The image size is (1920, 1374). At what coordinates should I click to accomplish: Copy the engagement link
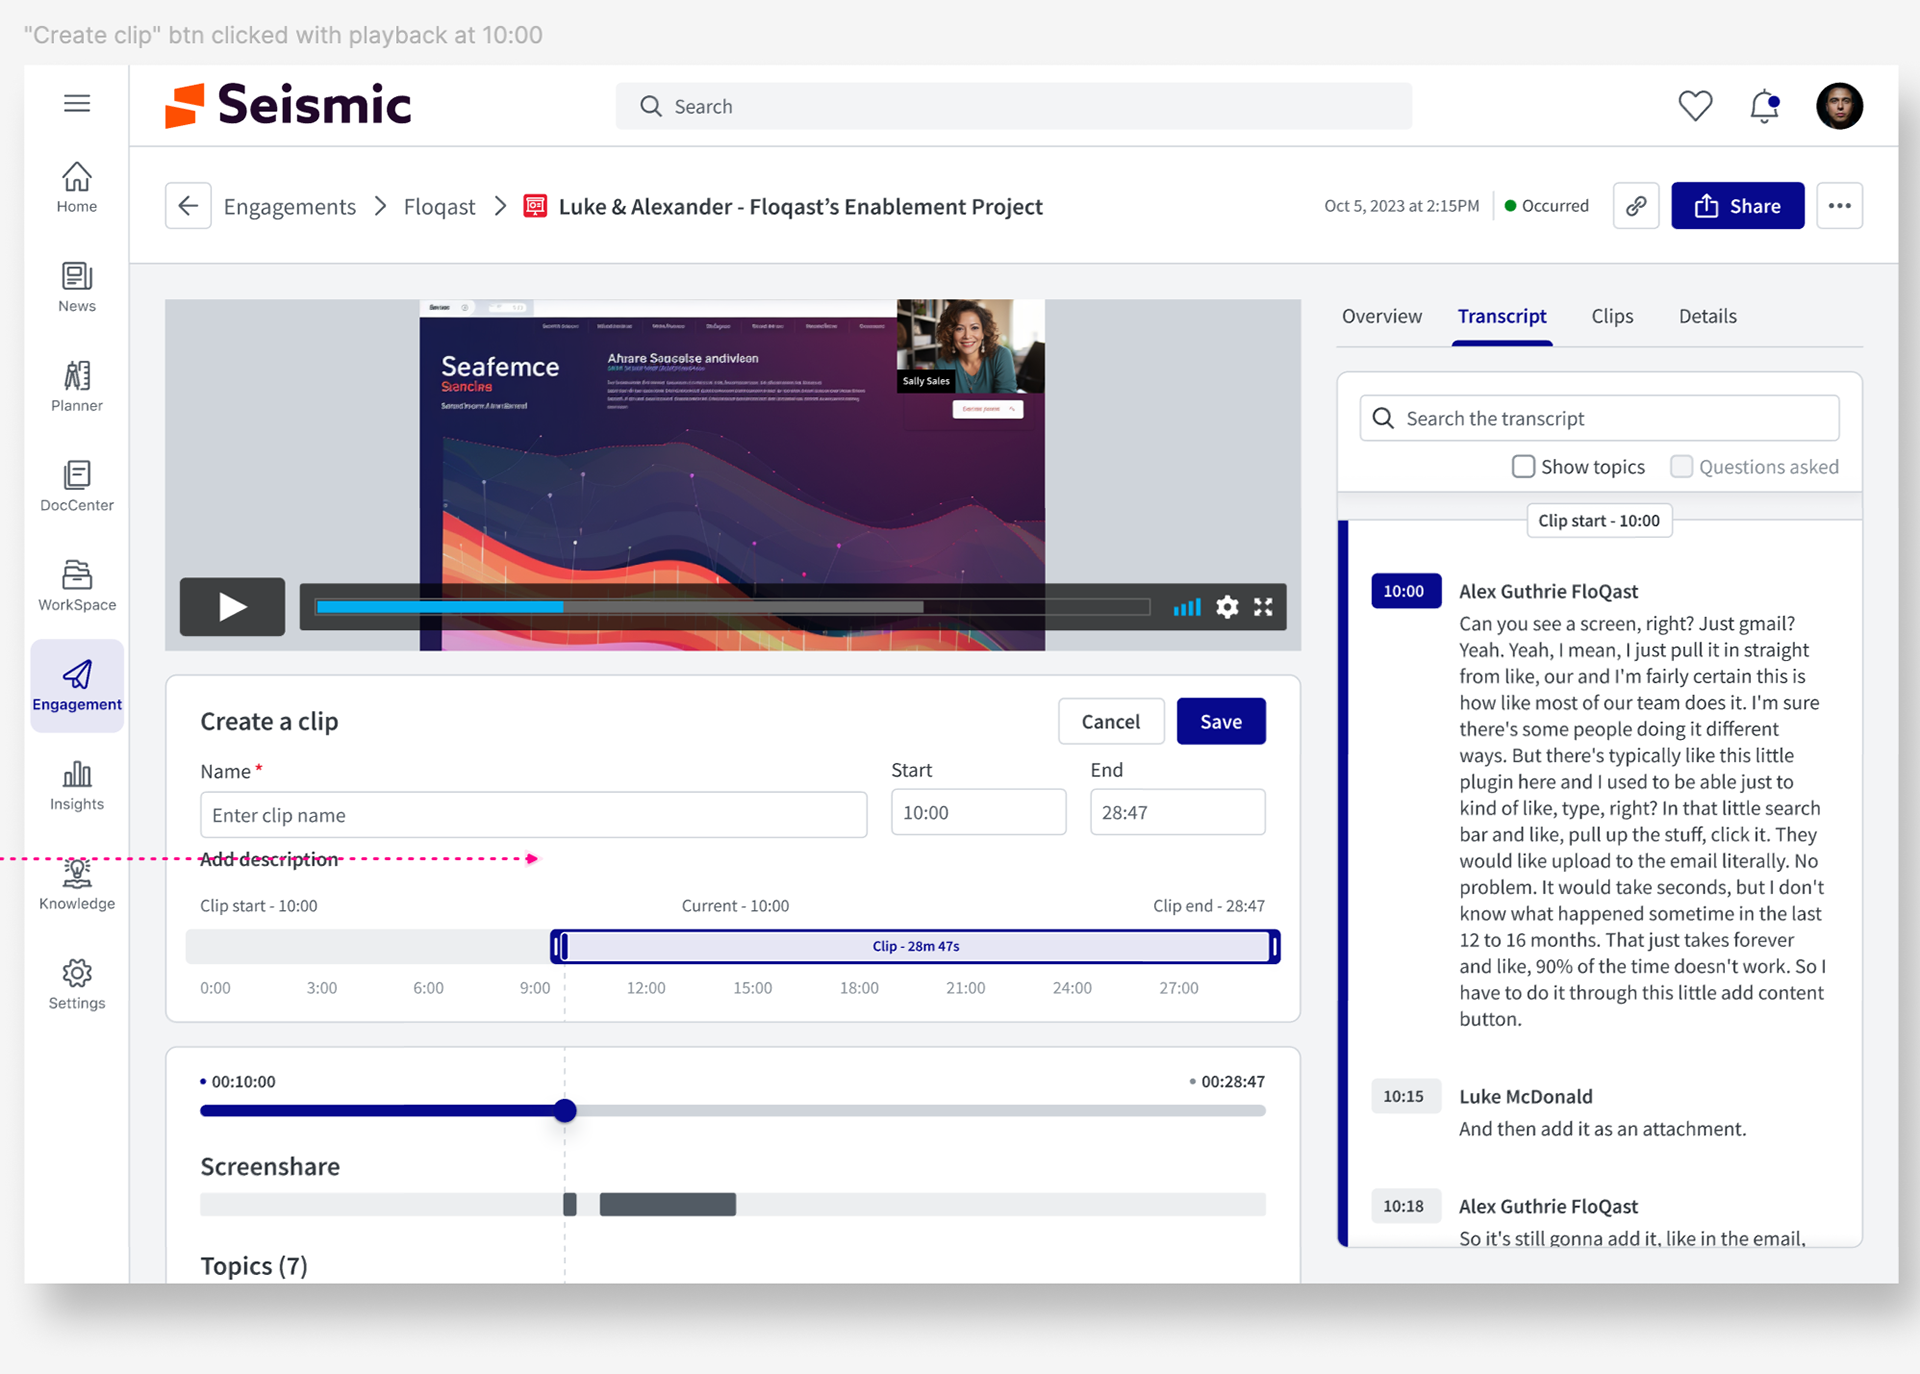tap(1636, 206)
